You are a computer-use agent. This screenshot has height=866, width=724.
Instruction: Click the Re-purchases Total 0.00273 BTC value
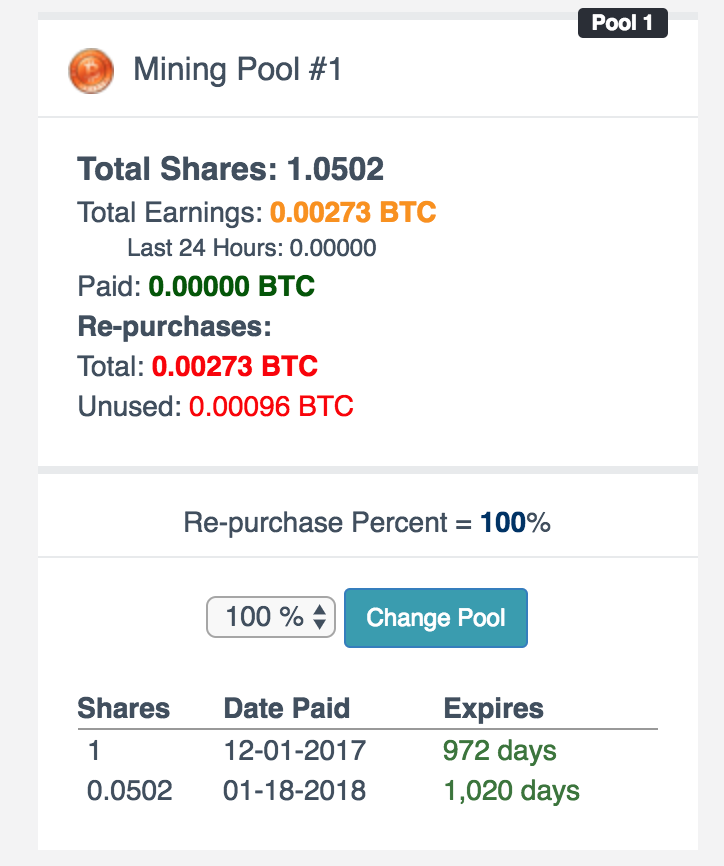tap(235, 366)
